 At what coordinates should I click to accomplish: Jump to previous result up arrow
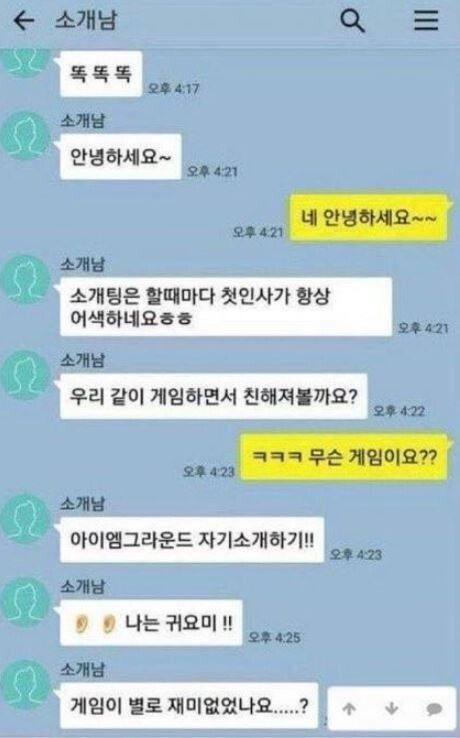[x=349, y=708]
